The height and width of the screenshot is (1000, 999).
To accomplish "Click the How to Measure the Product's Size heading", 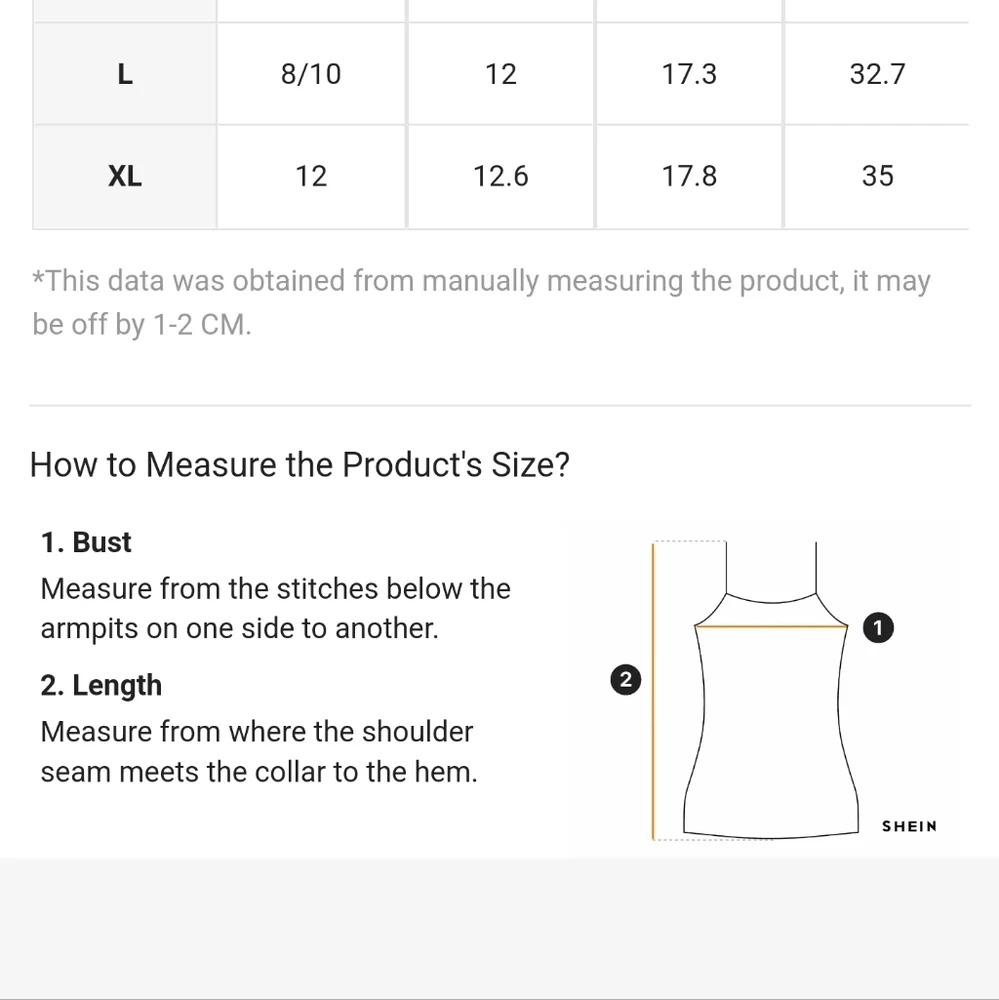I will point(299,465).
